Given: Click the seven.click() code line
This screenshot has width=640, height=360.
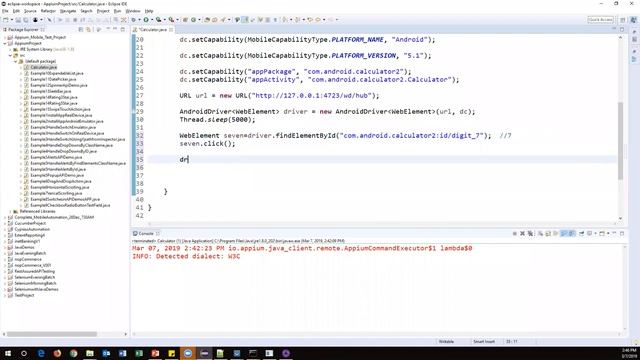Looking at the screenshot, I should click(207, 144).
